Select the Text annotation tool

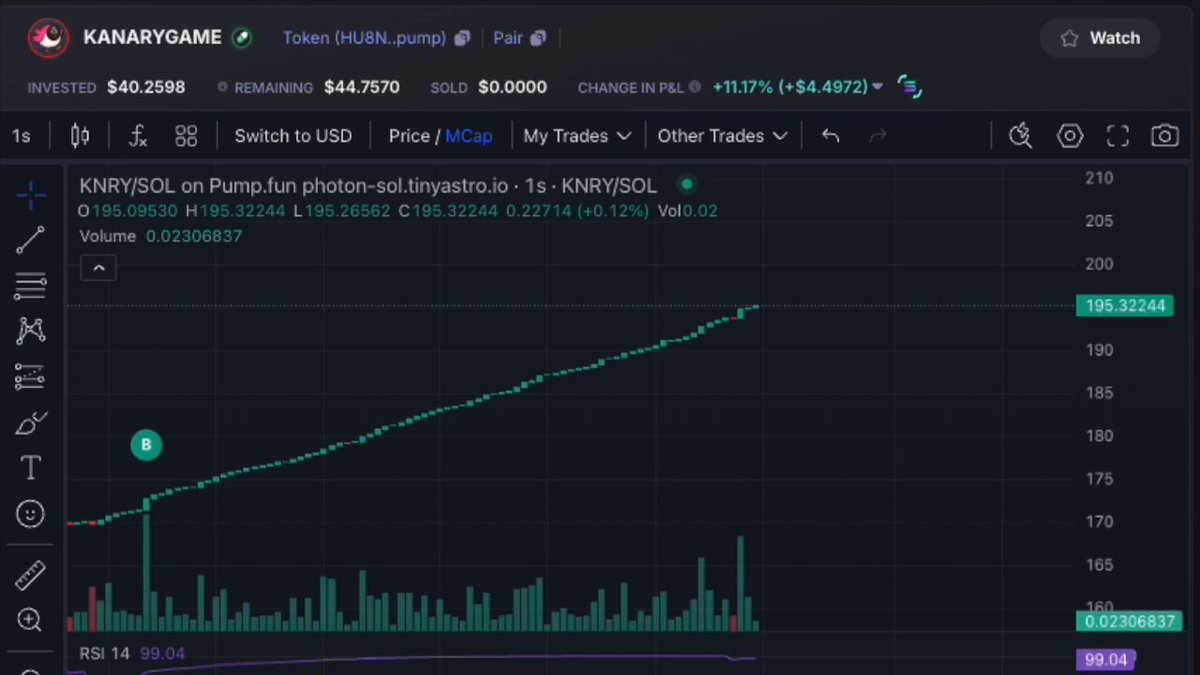tap(31, 468)
